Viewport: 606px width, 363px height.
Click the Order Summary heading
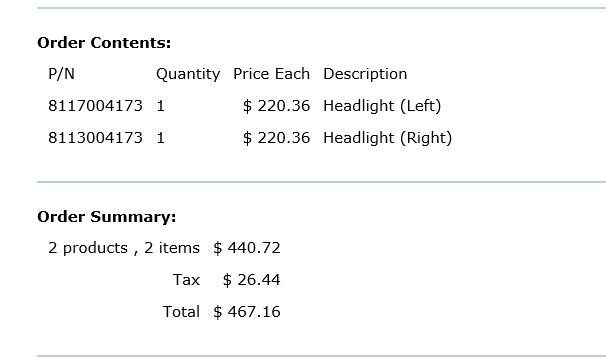(x=107, y=217)
